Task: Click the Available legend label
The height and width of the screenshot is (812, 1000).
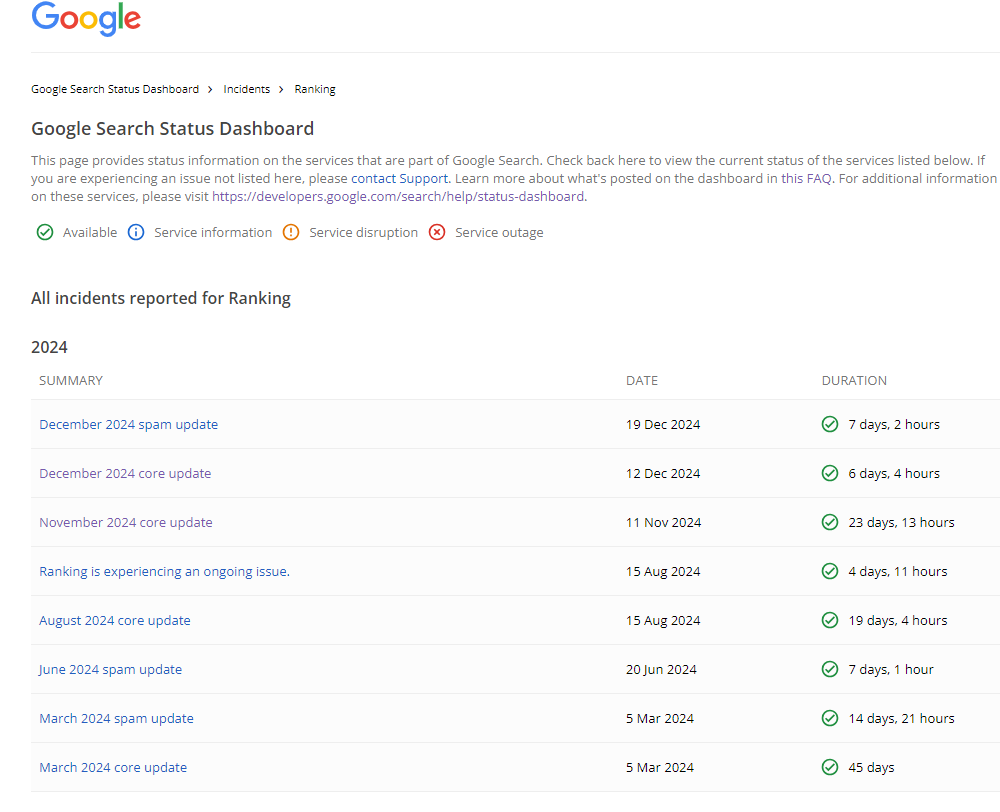Action: coord(90,232)
